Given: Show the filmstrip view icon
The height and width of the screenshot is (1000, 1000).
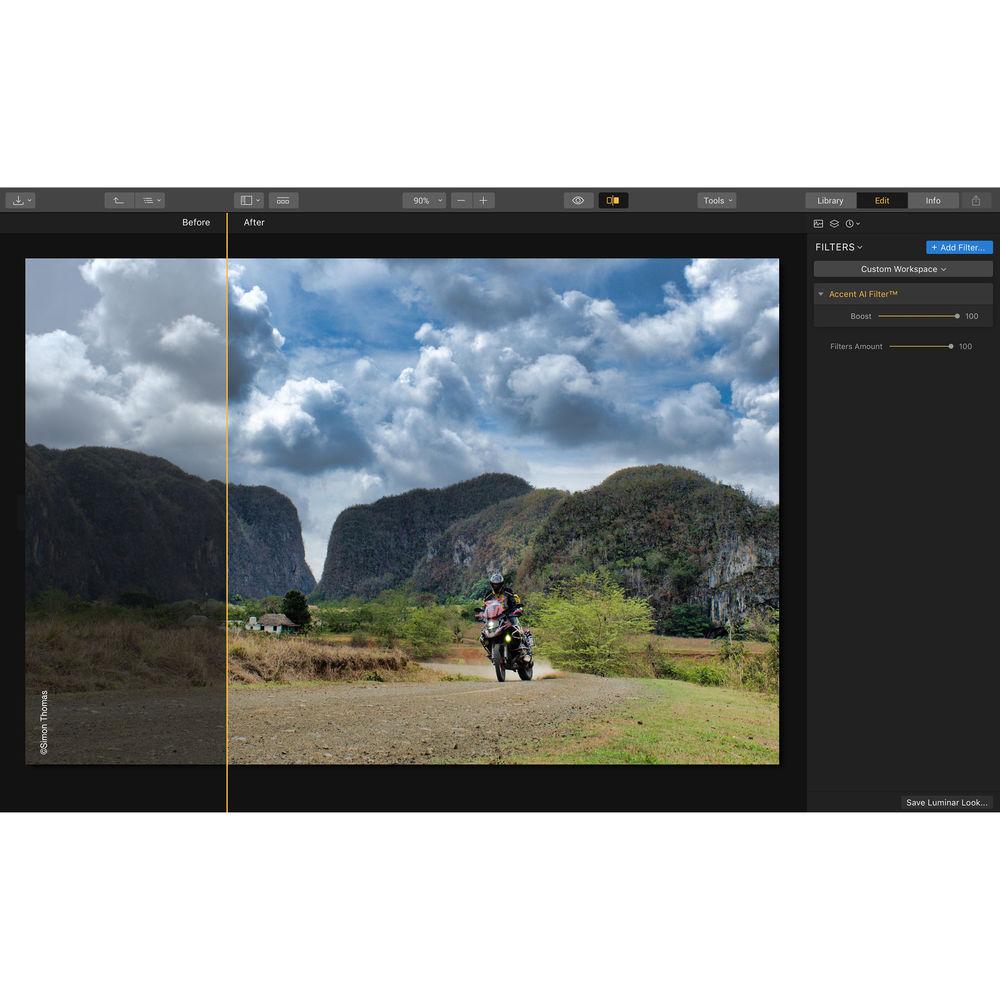Looking at the screenshot, I should (x=283, y=200).
